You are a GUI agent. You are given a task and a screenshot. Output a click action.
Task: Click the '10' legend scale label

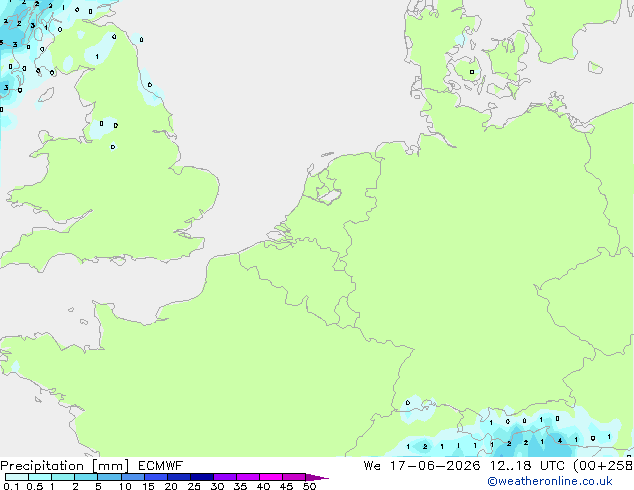125,486
